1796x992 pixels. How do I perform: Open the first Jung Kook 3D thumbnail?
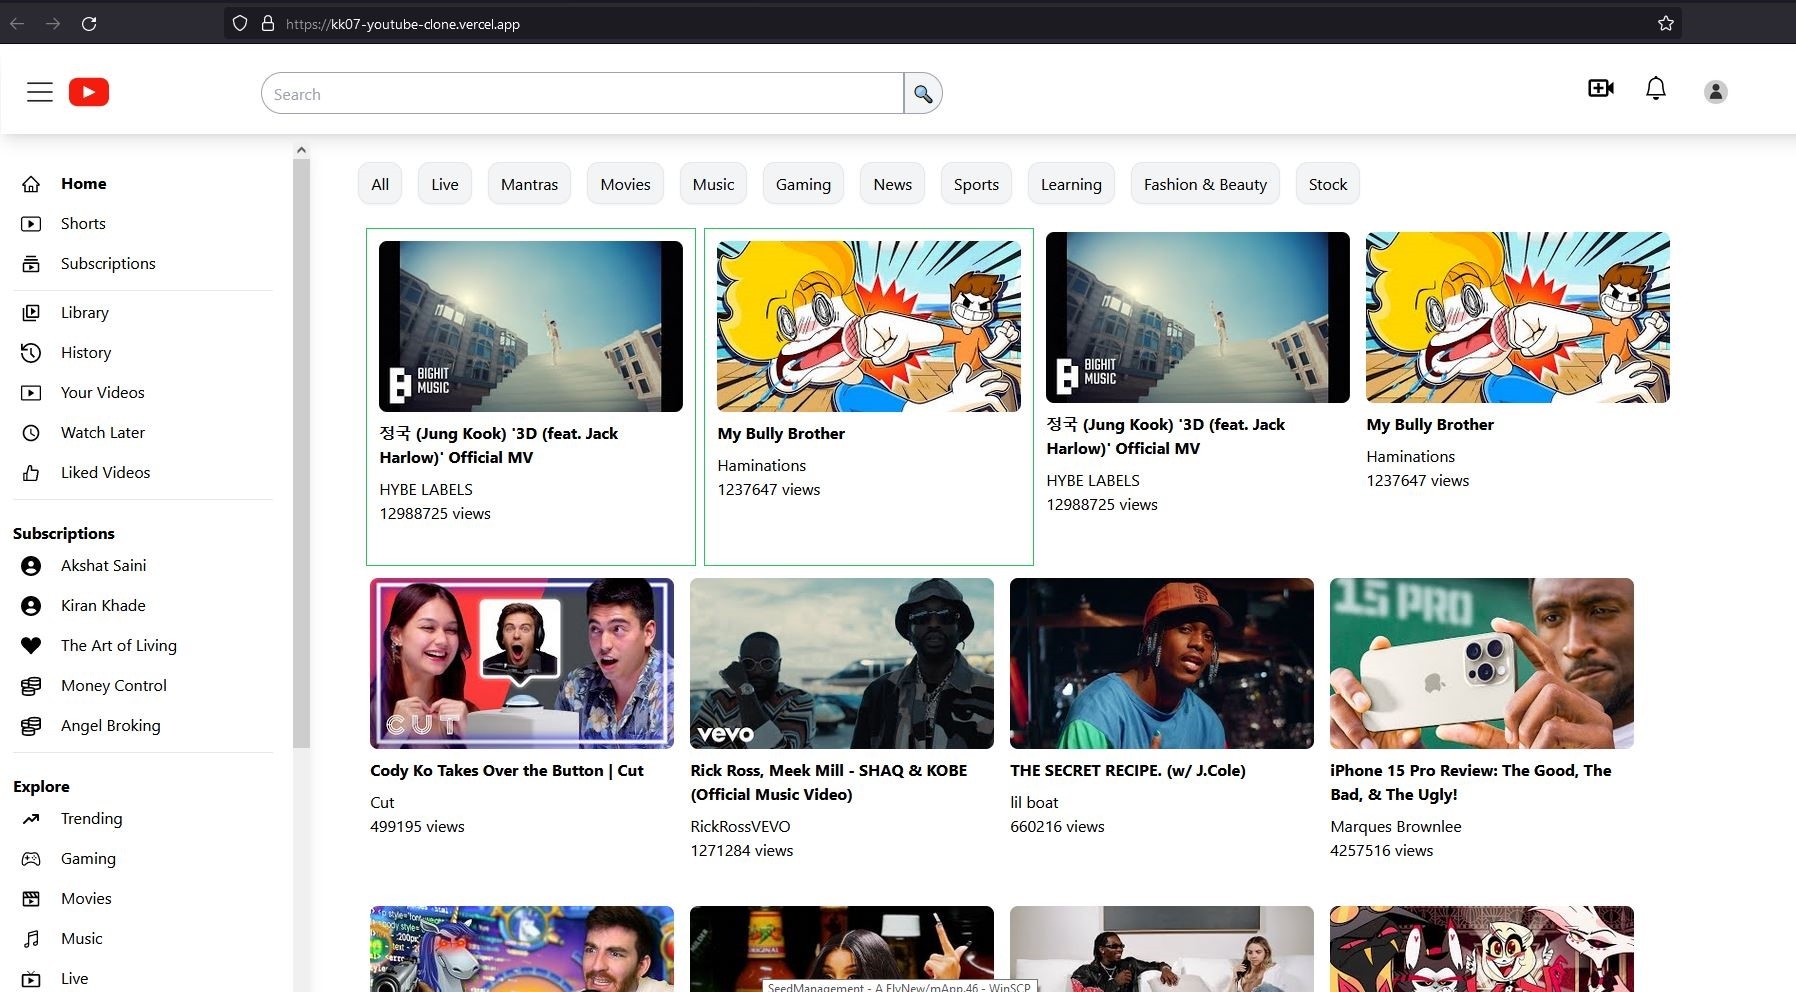pyautogui.click(x=531, y=326)
